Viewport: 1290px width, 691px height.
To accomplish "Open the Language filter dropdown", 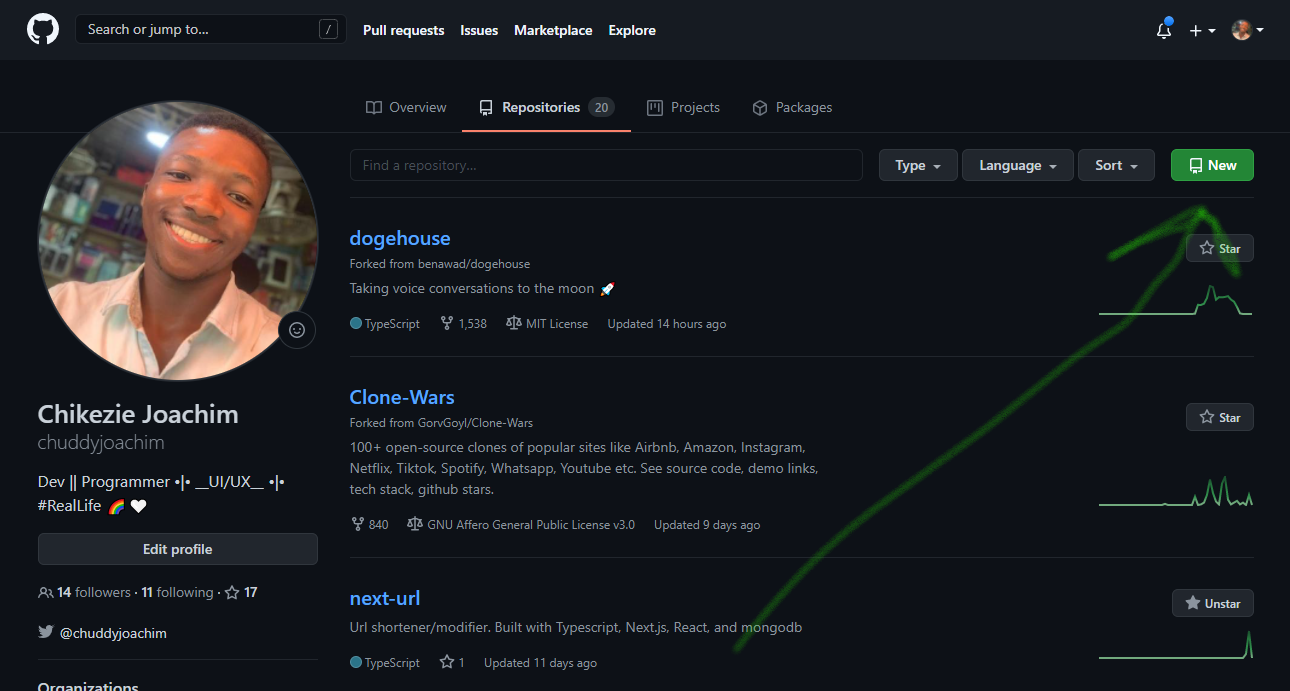I will click(x=1017, y=165).
